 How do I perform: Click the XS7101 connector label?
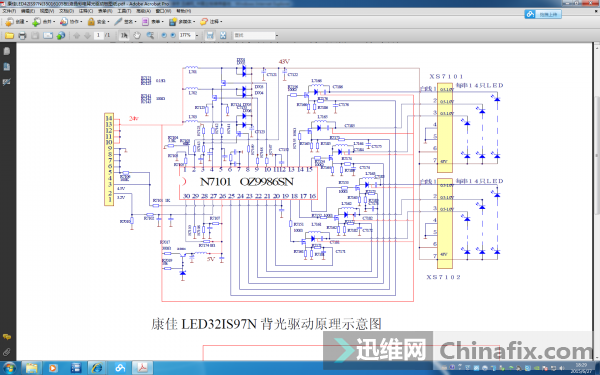446,77
